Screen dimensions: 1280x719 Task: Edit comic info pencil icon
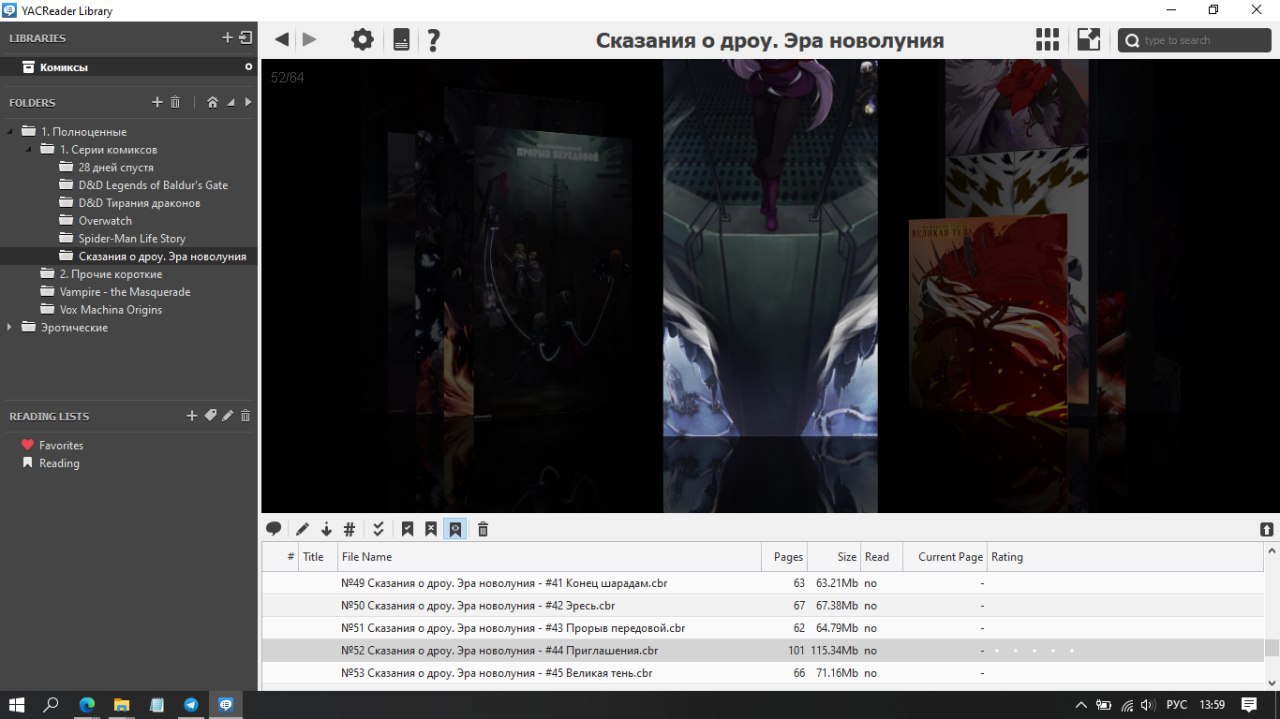pyautogui.click(x=302, y=529)
